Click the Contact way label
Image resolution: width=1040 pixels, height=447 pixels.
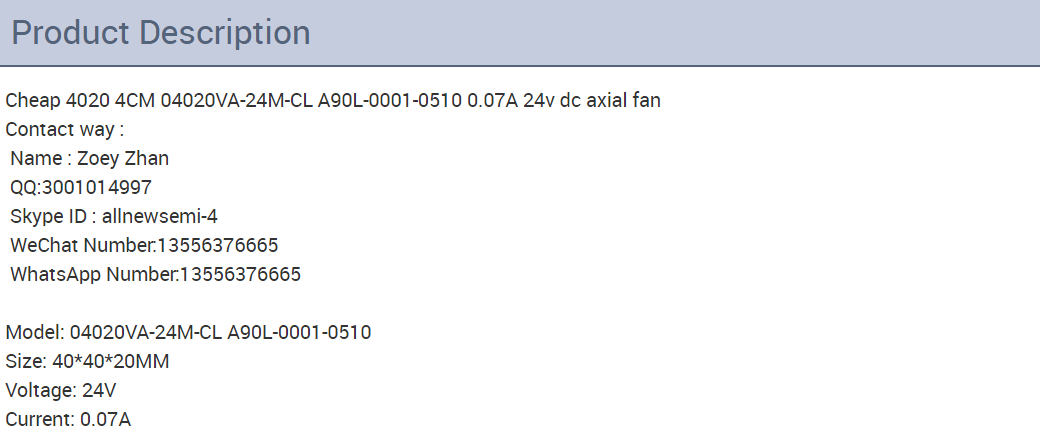tap(65, 130)
